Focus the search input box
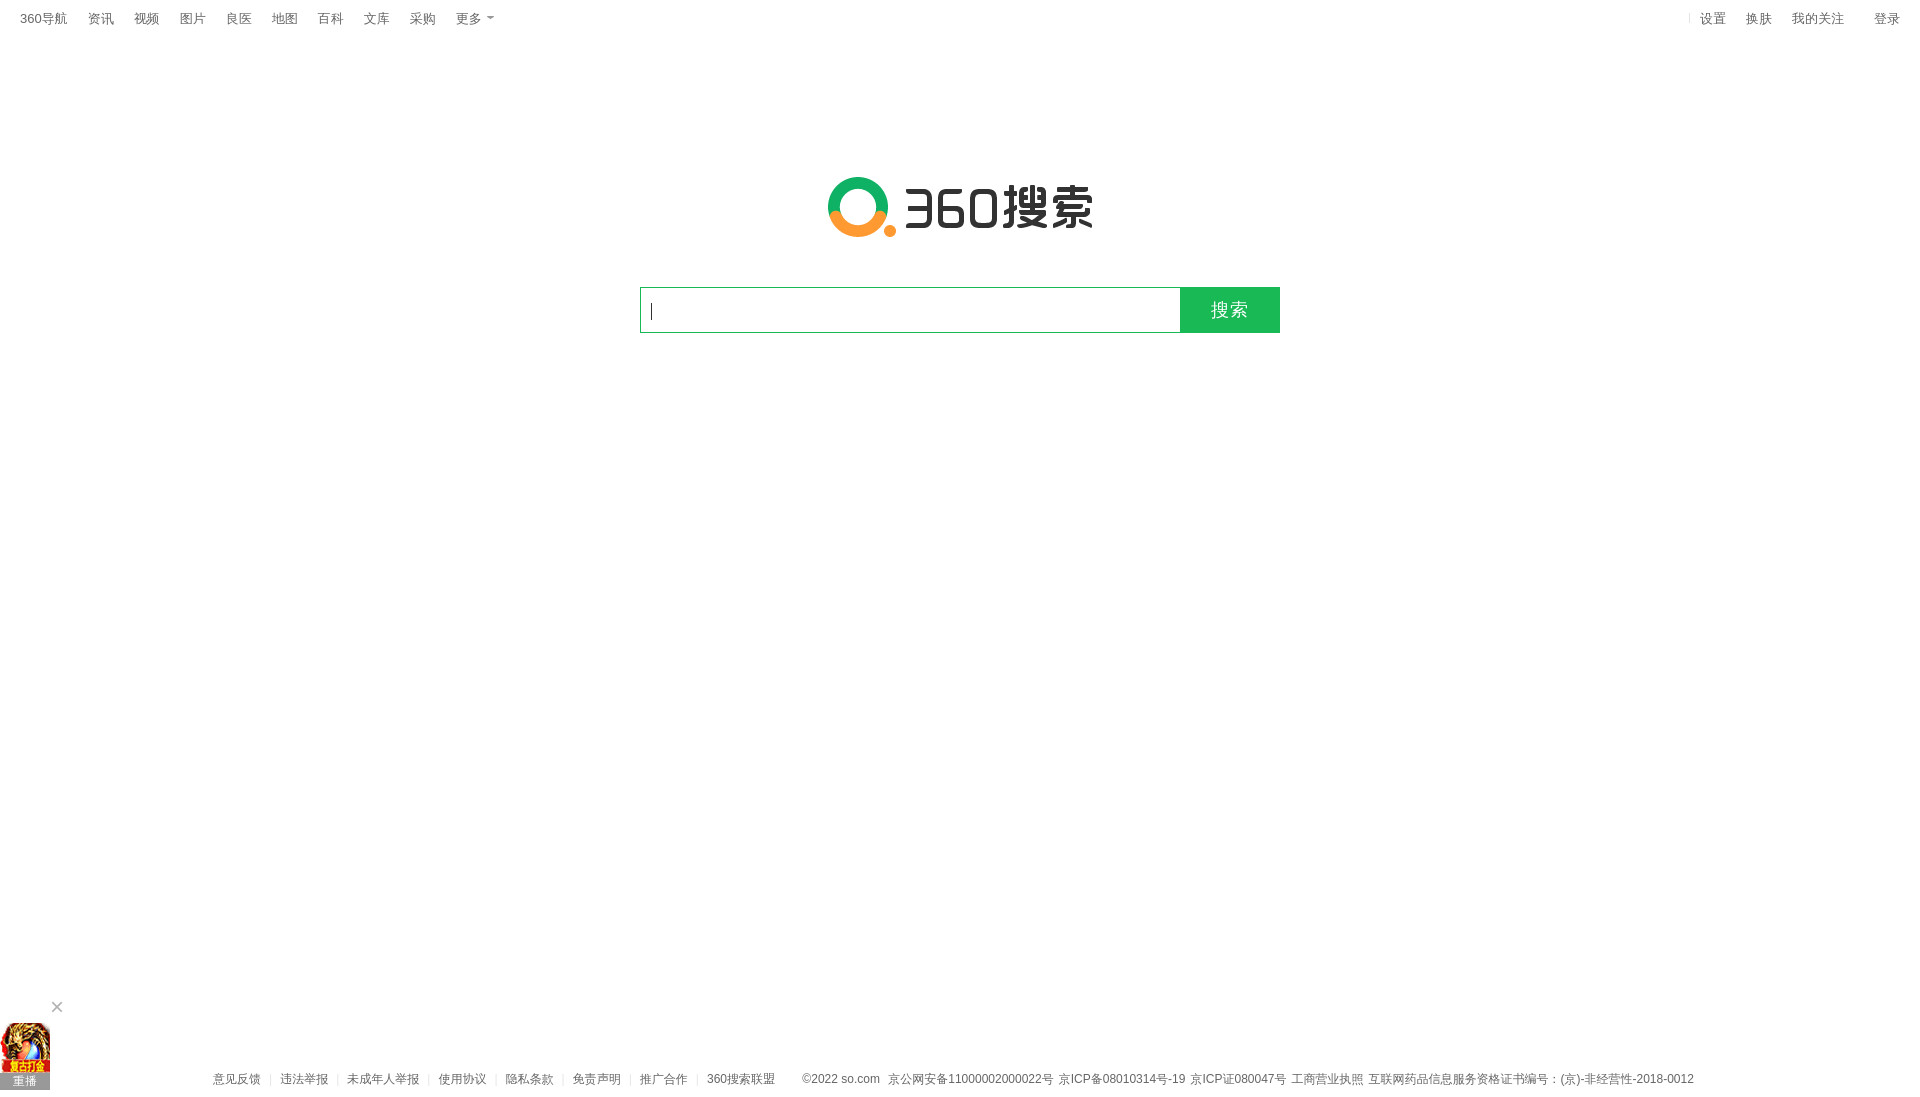 pyautogui.click(x=910, y=310)
